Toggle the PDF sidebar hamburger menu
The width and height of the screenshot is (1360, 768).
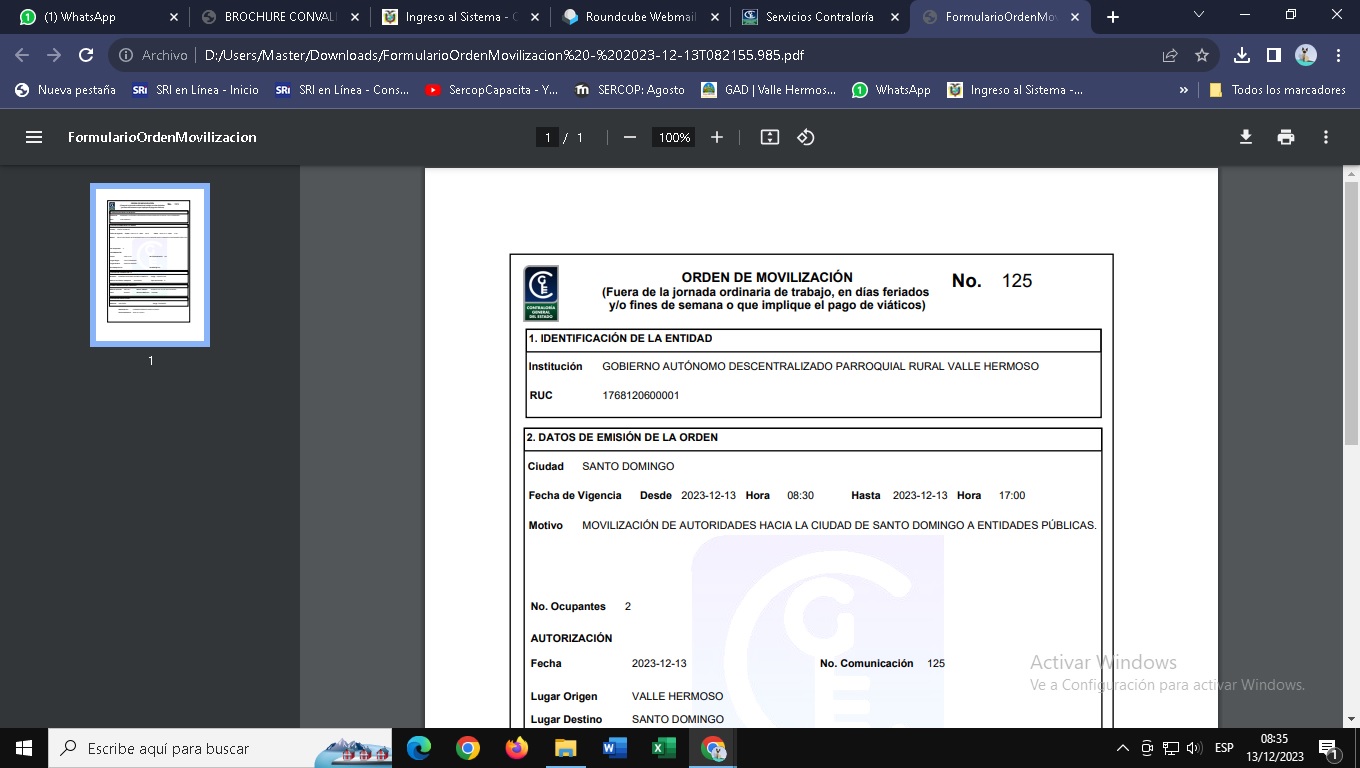pyautogui.click(x=34, y=137)
